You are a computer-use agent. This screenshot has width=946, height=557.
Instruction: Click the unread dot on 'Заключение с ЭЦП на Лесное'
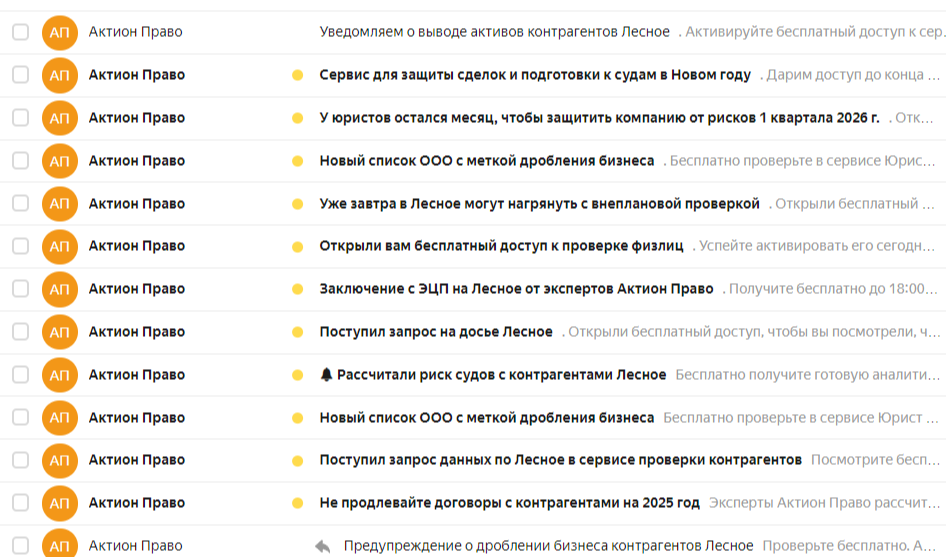[x=297, y=289]
